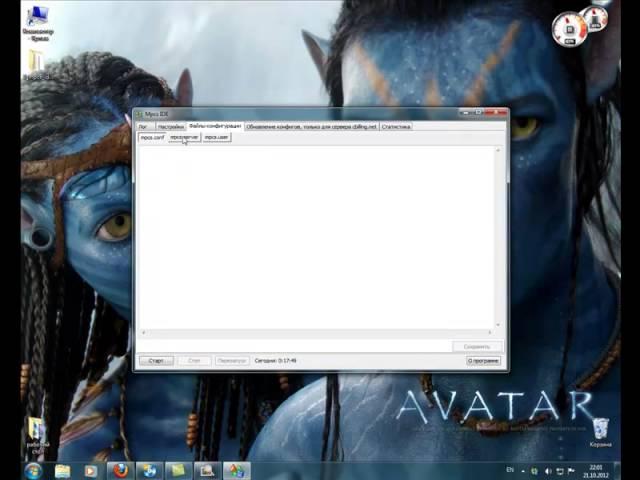Click the taskbar clock showing 22:01
Viewport: 640px width, 480px height.
click(596, 471)
